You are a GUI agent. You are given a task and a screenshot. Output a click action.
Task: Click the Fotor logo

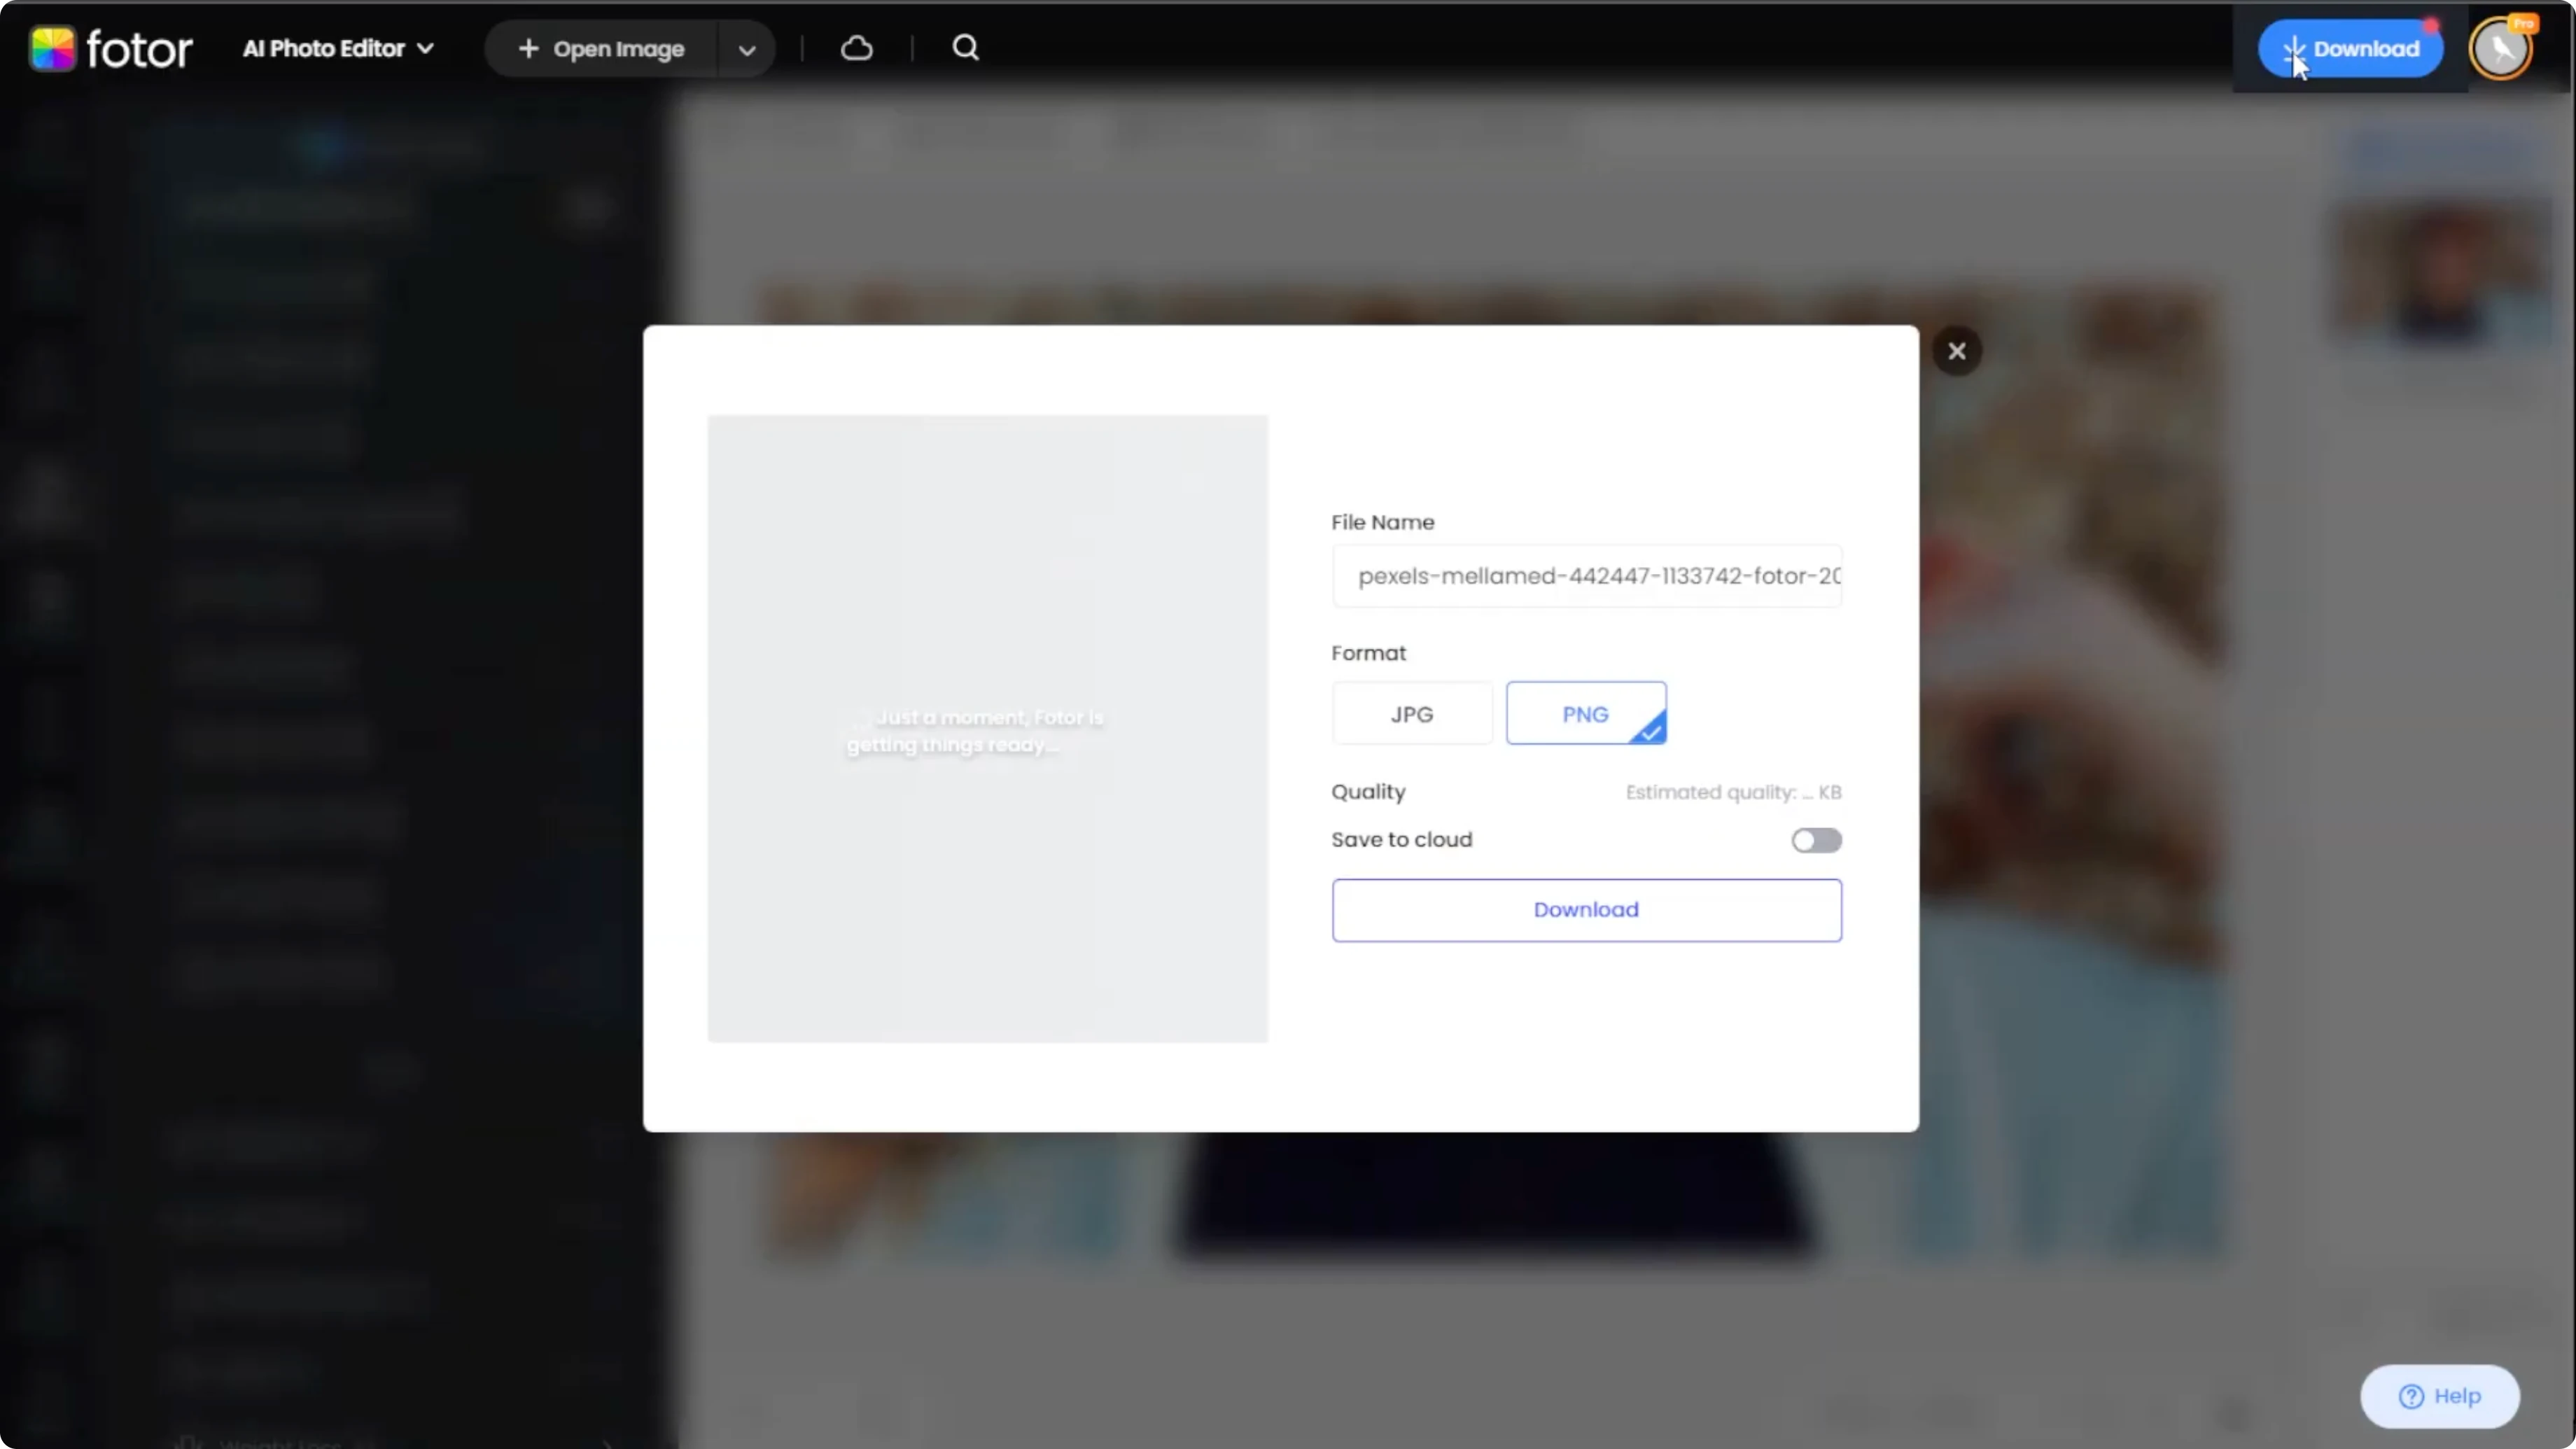[x=111, y=48]
